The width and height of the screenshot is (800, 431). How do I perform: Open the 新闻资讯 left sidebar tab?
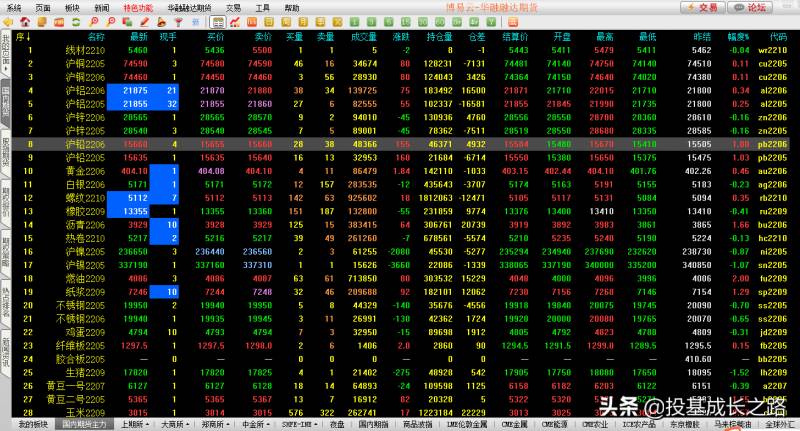(x=5, y=352)
